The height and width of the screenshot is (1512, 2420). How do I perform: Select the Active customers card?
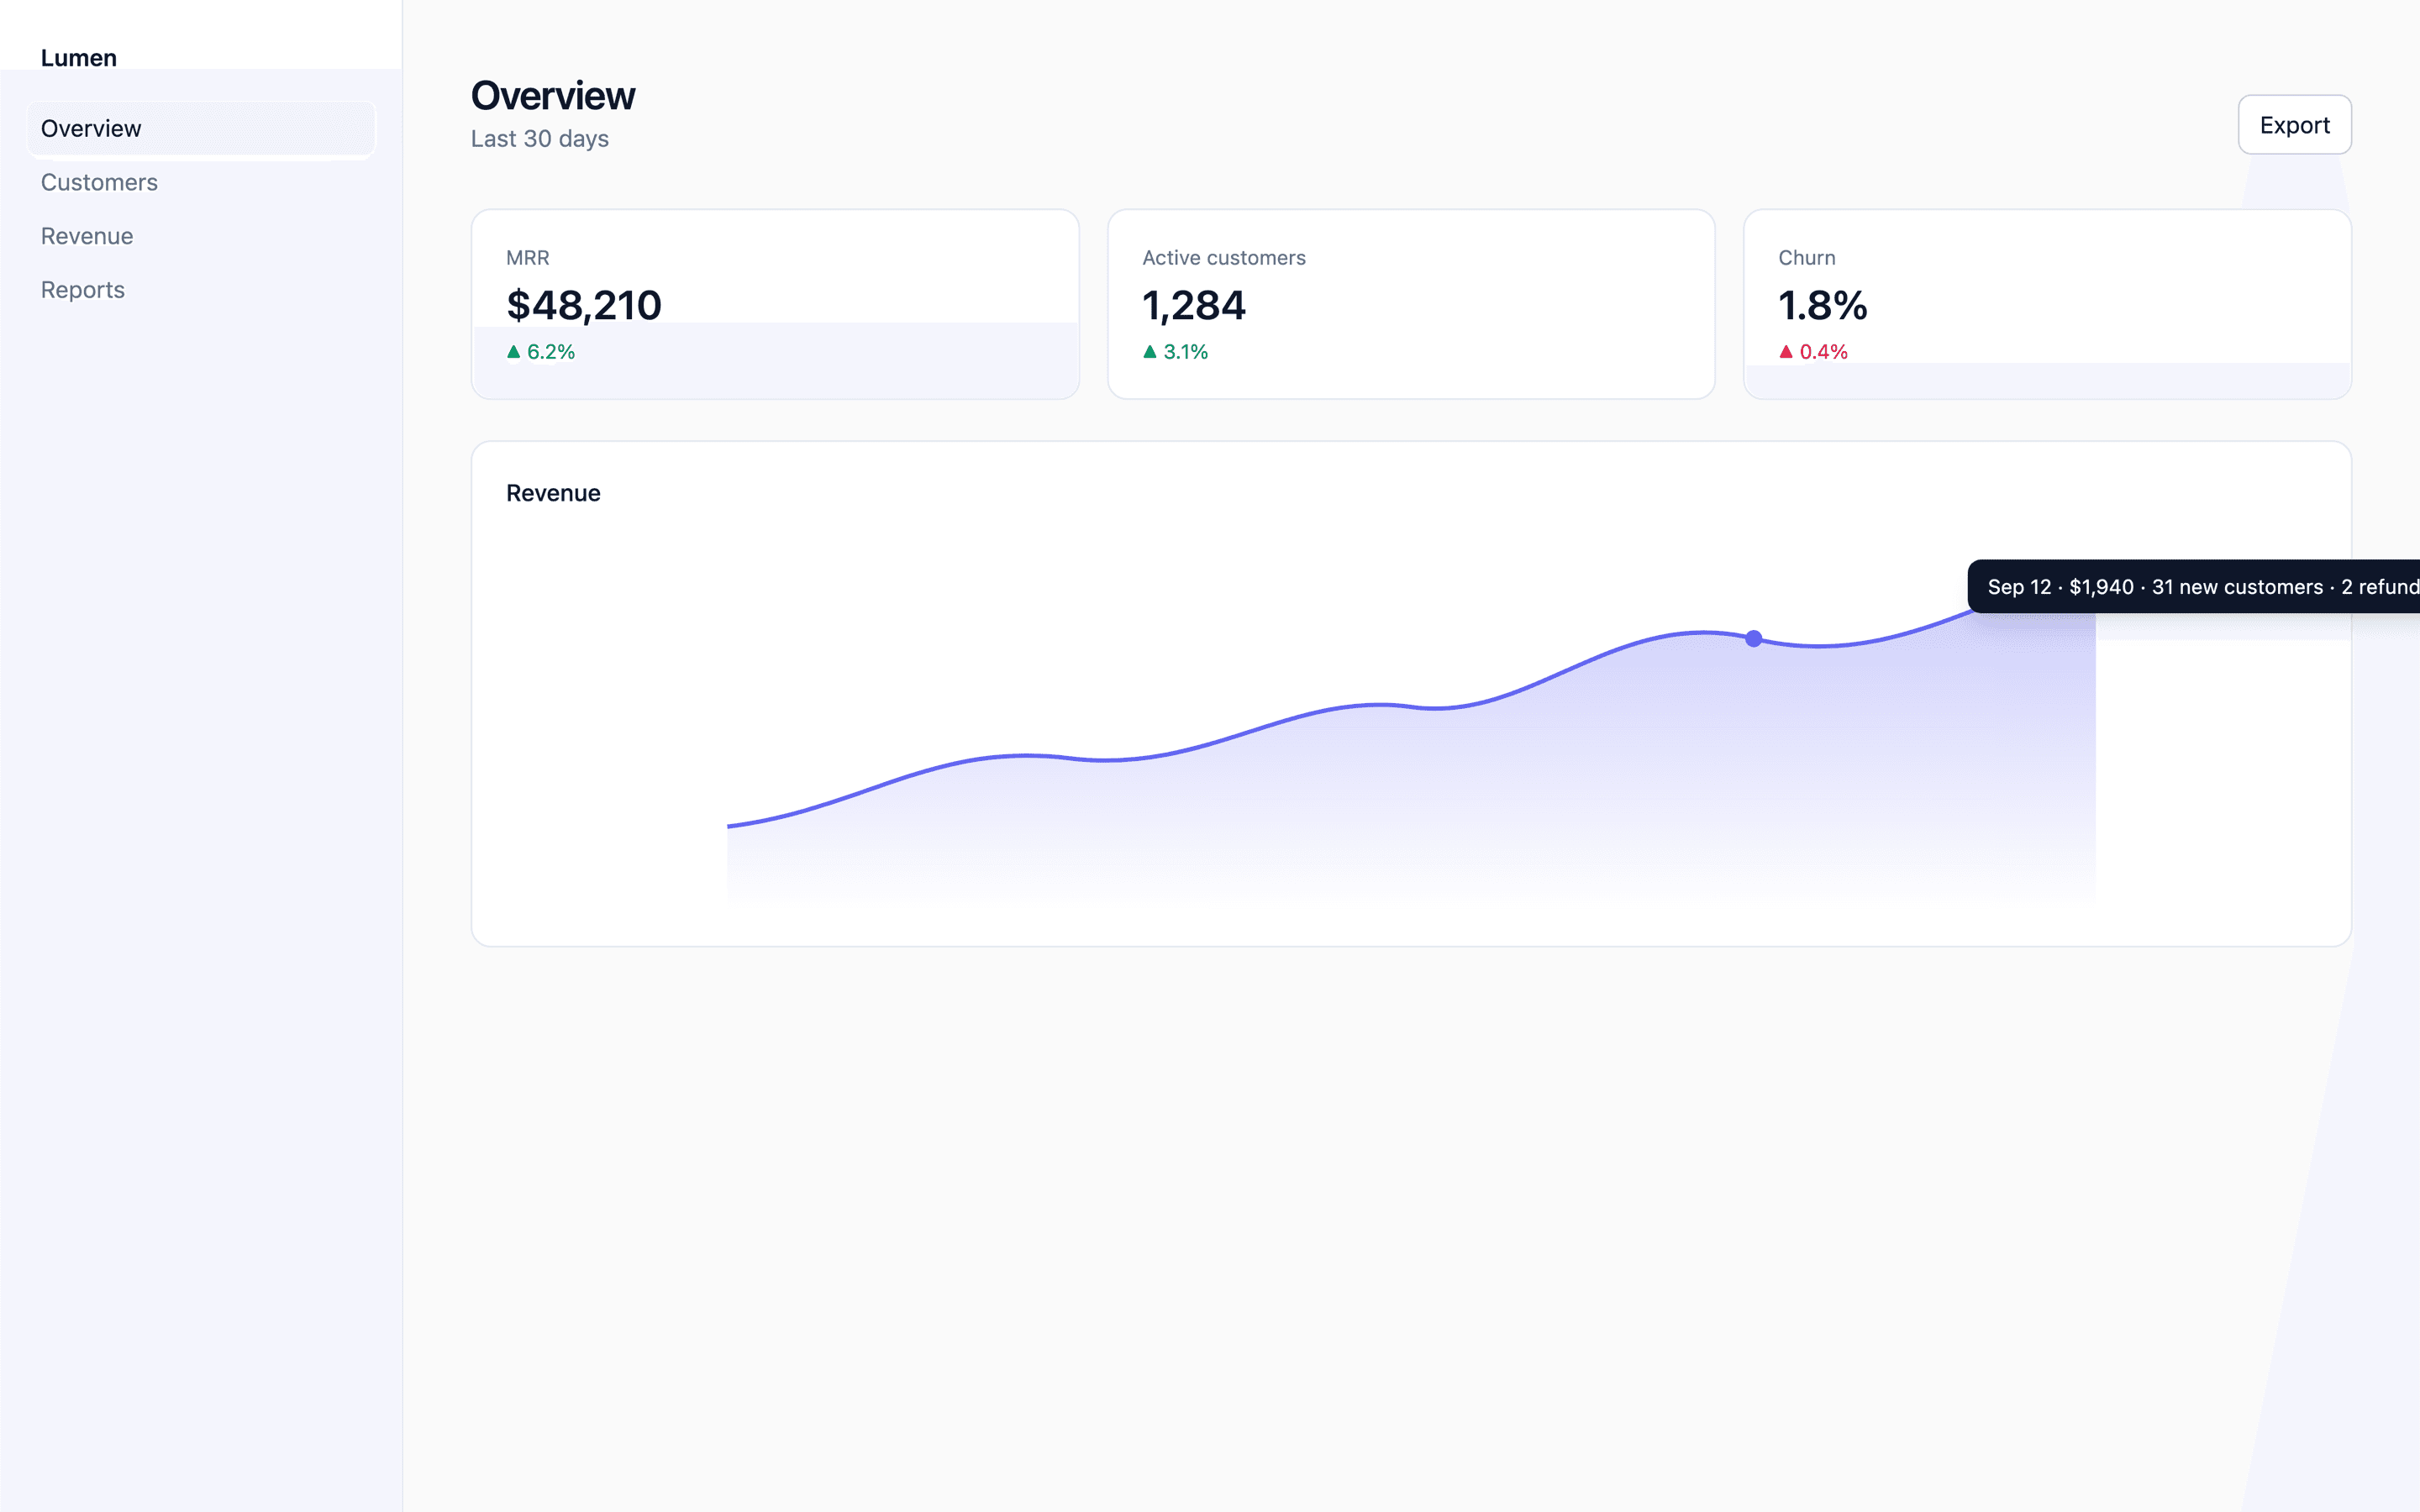click(1411, 304)
